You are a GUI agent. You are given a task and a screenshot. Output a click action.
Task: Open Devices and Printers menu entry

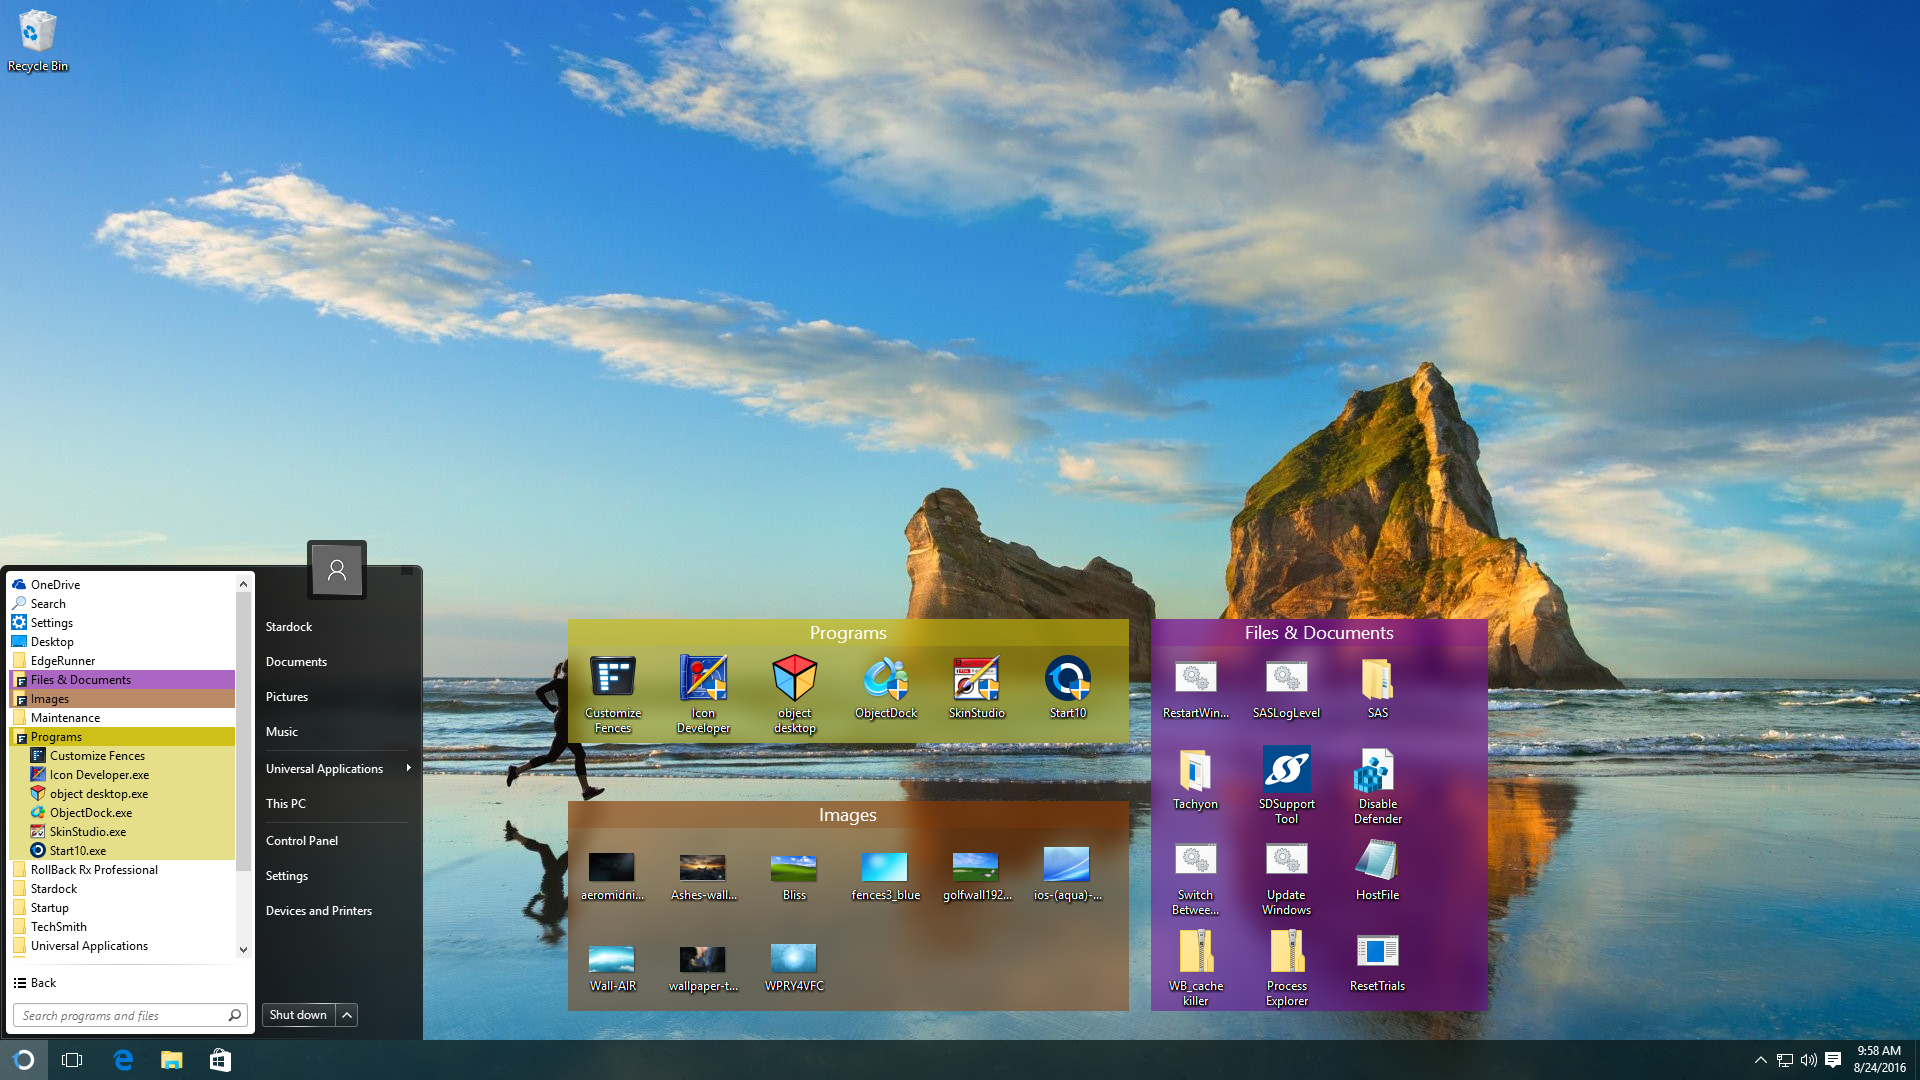click(318, 911)
